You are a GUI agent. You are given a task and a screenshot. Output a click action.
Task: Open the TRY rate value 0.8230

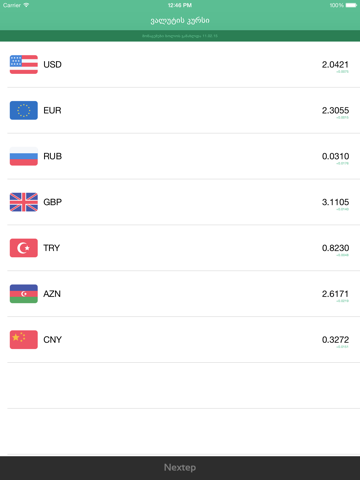335,248
